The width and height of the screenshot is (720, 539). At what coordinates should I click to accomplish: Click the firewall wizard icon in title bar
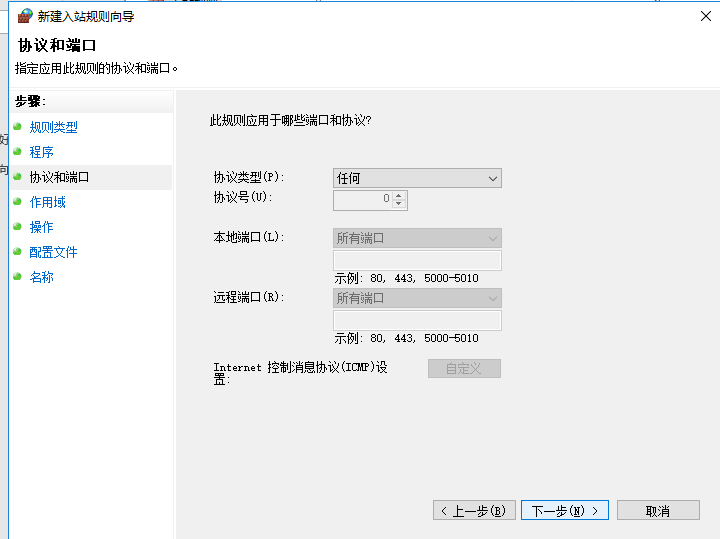coord(25,16)
